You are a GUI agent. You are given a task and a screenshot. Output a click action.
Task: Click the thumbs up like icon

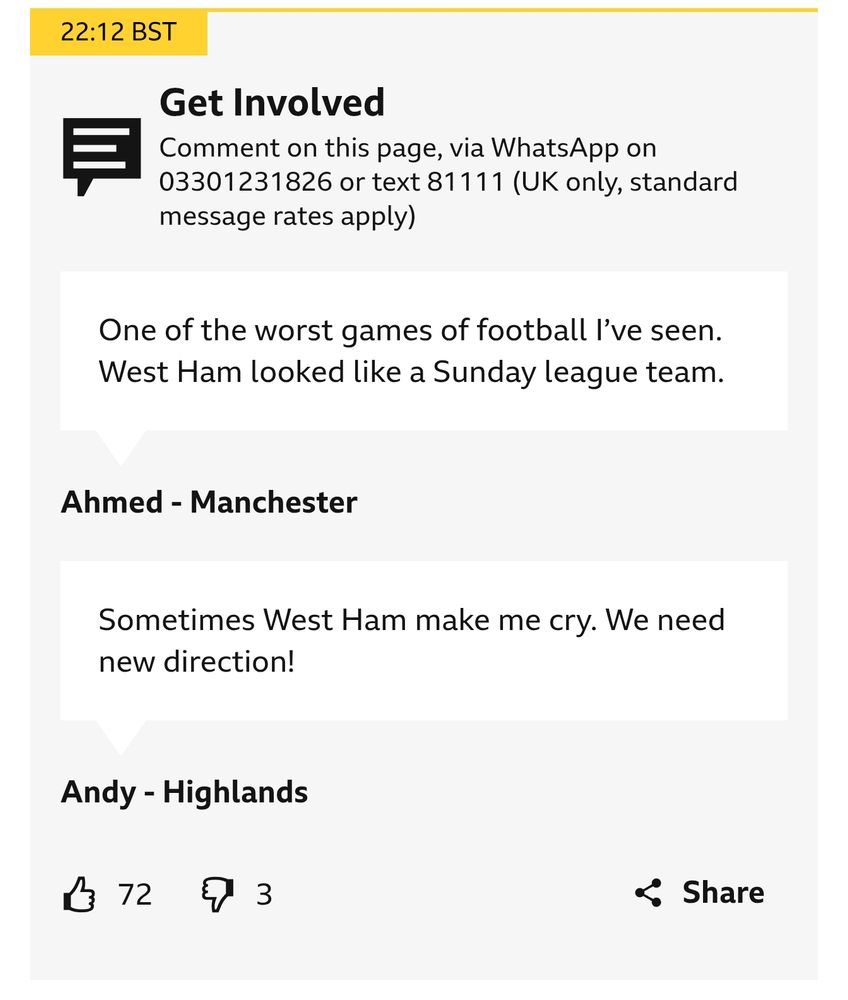[x=79, y=893]
